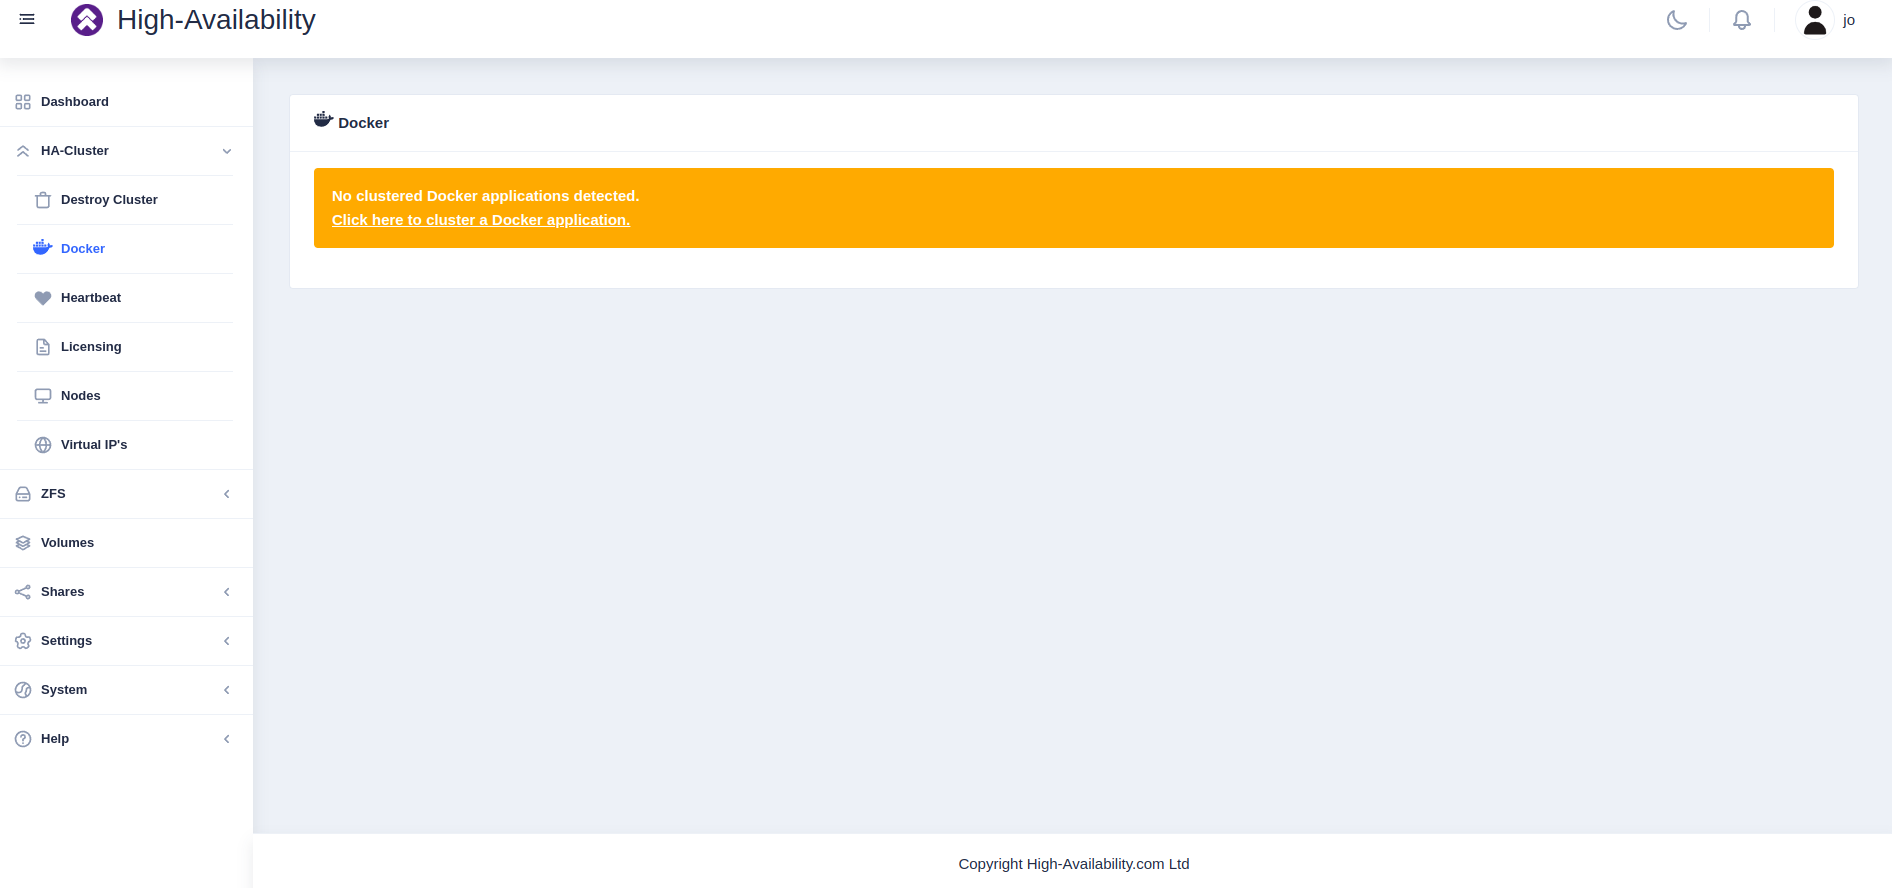Click the Settings gear icon
The image size is (1892, 888).
click(x=23, y=641)
